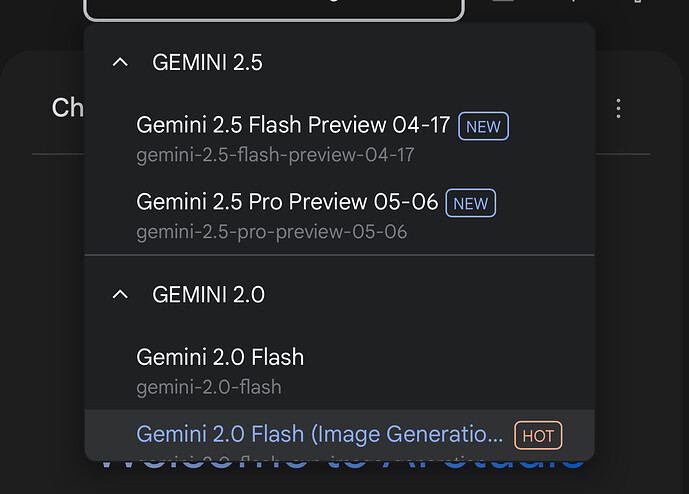The width and height of the screenshot is (689, 494).
Task: Click NEW badge beside Pro Preview 05-06
Action: (471, 203)
